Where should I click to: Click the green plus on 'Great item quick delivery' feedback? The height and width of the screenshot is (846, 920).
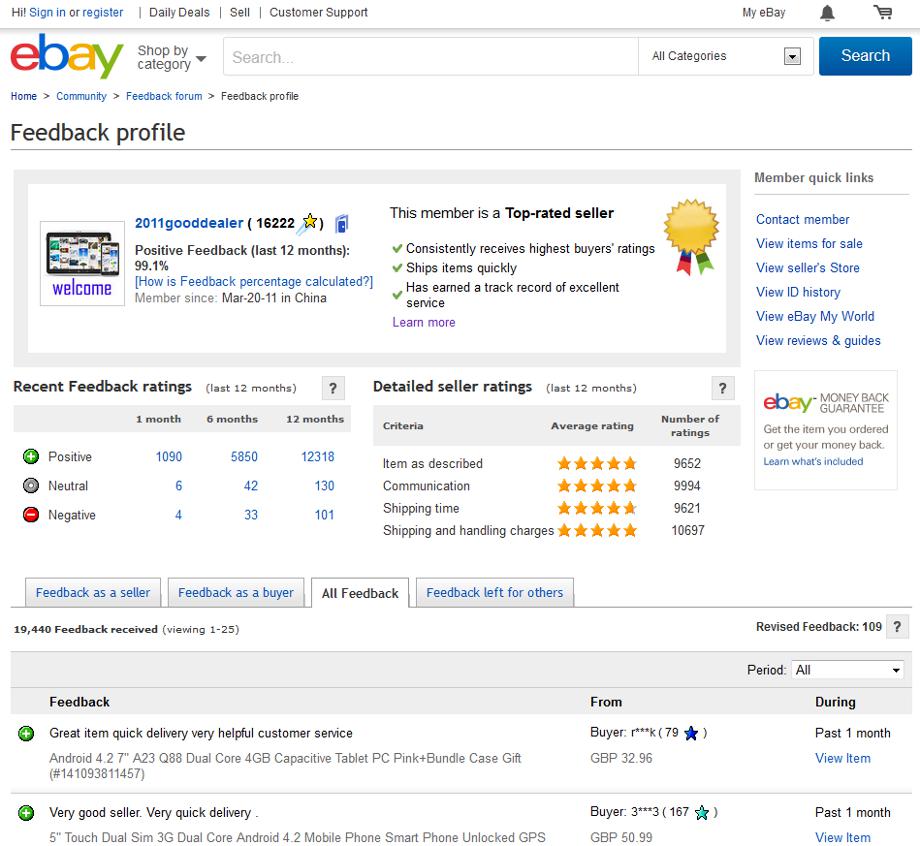pyautogui.click(x=26, y=733)
